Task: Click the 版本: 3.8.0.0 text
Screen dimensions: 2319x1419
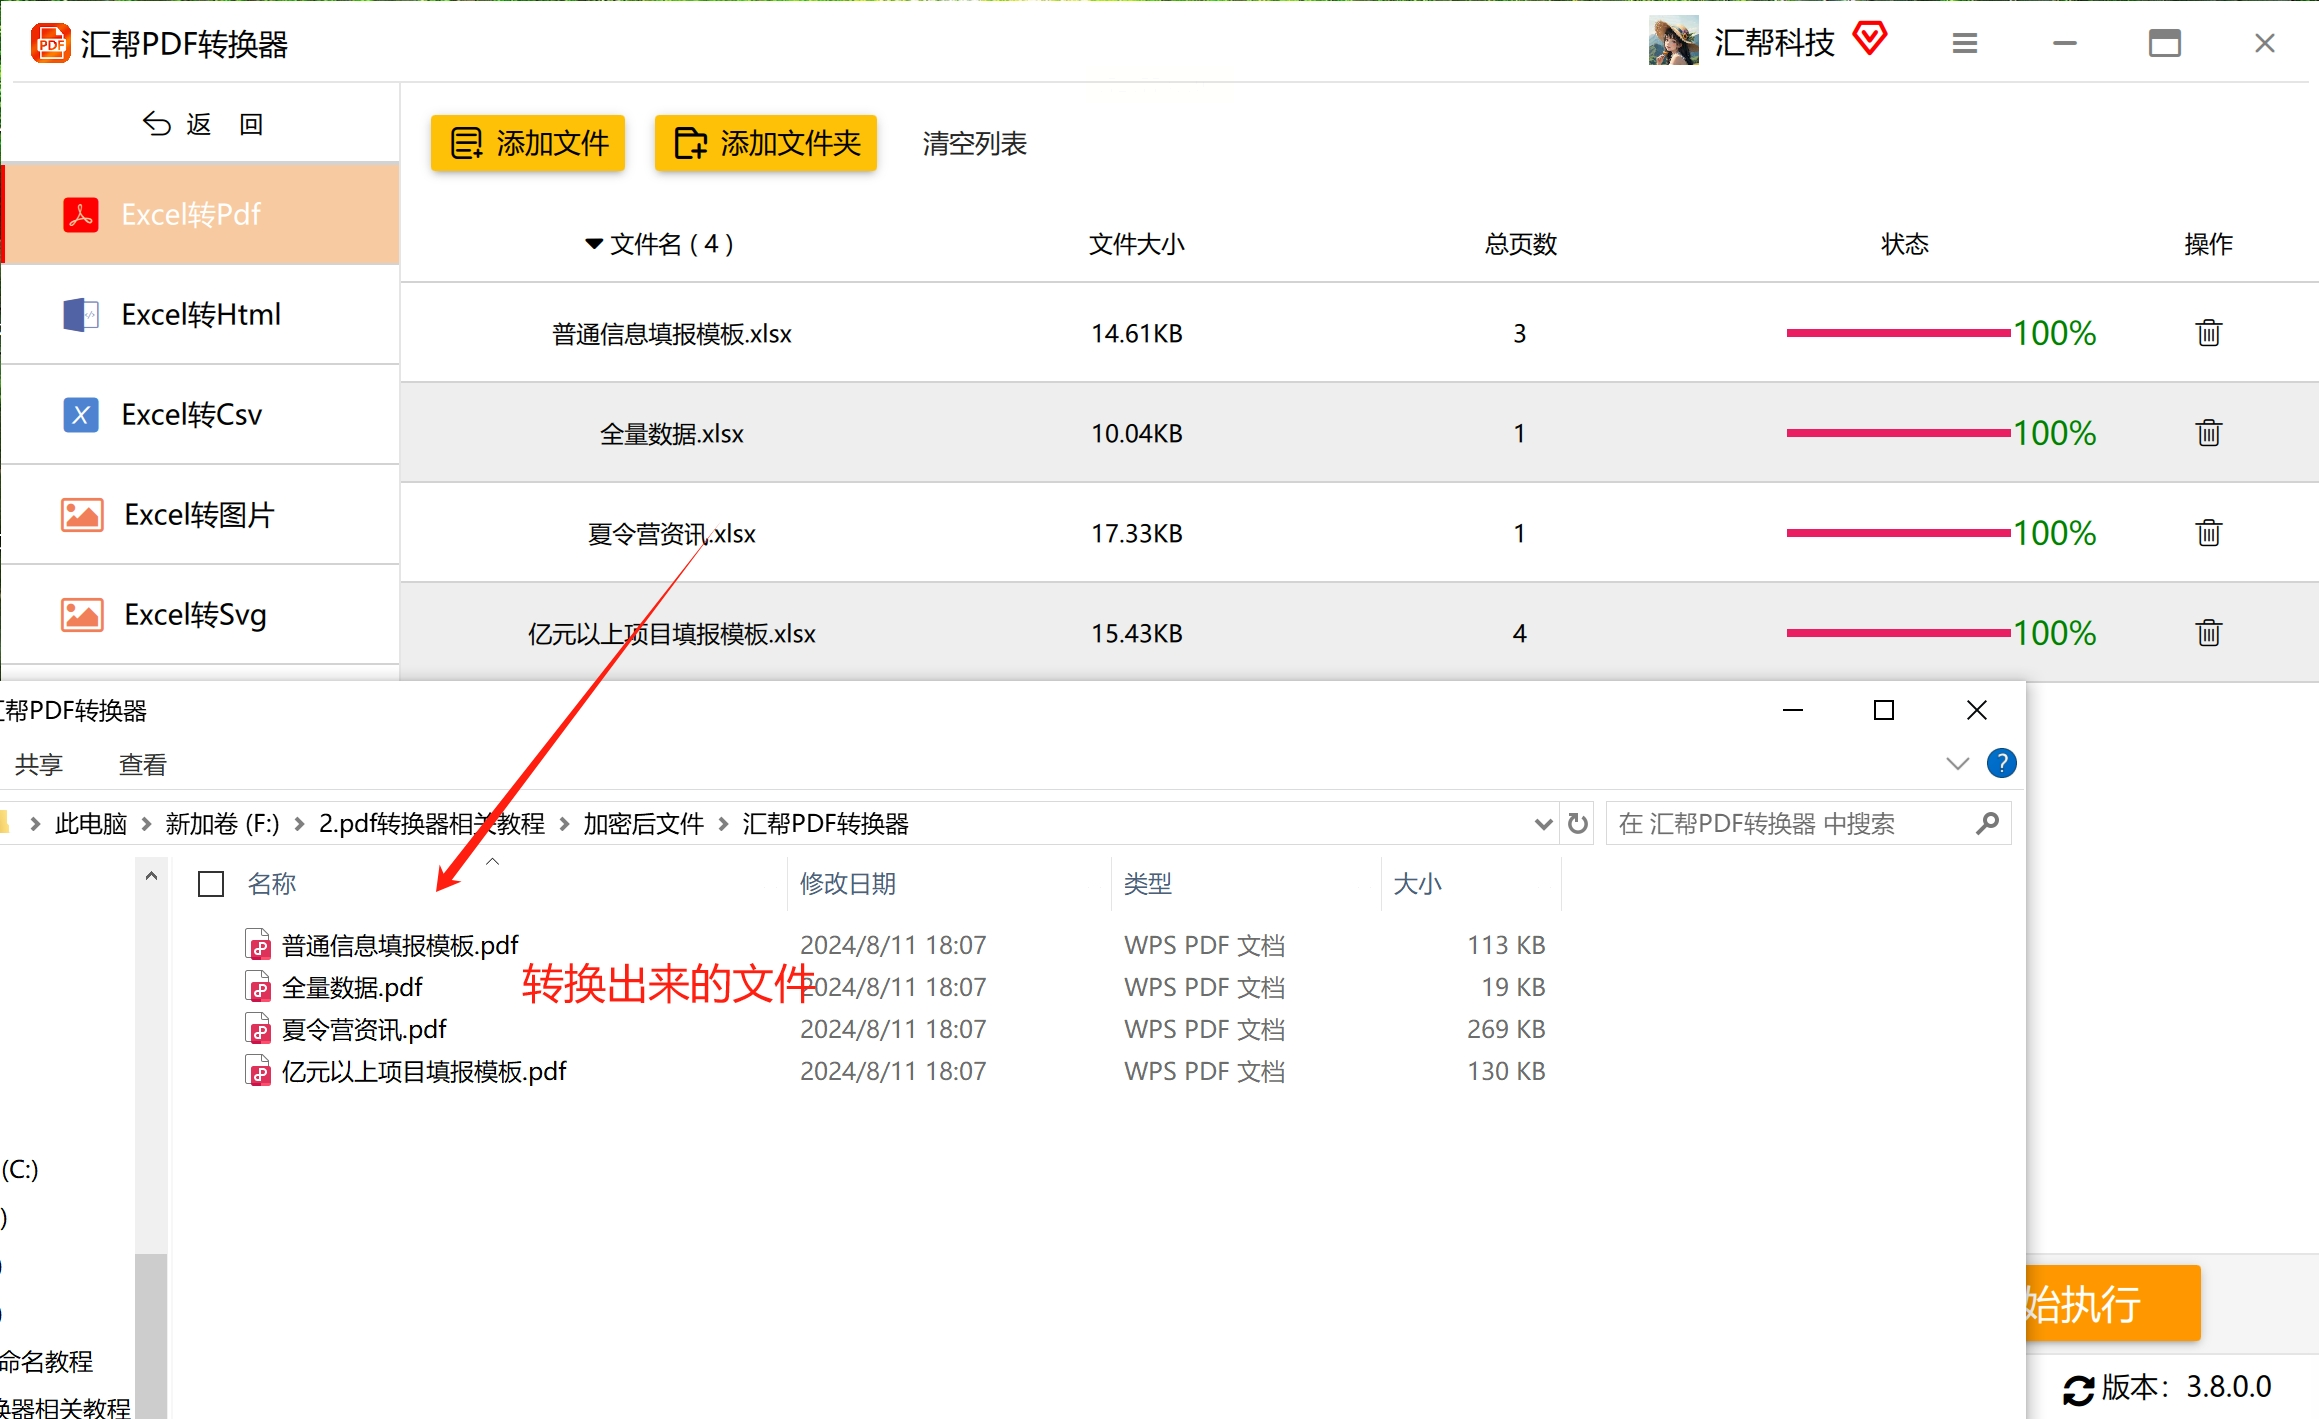Action: [2186, 1387]
